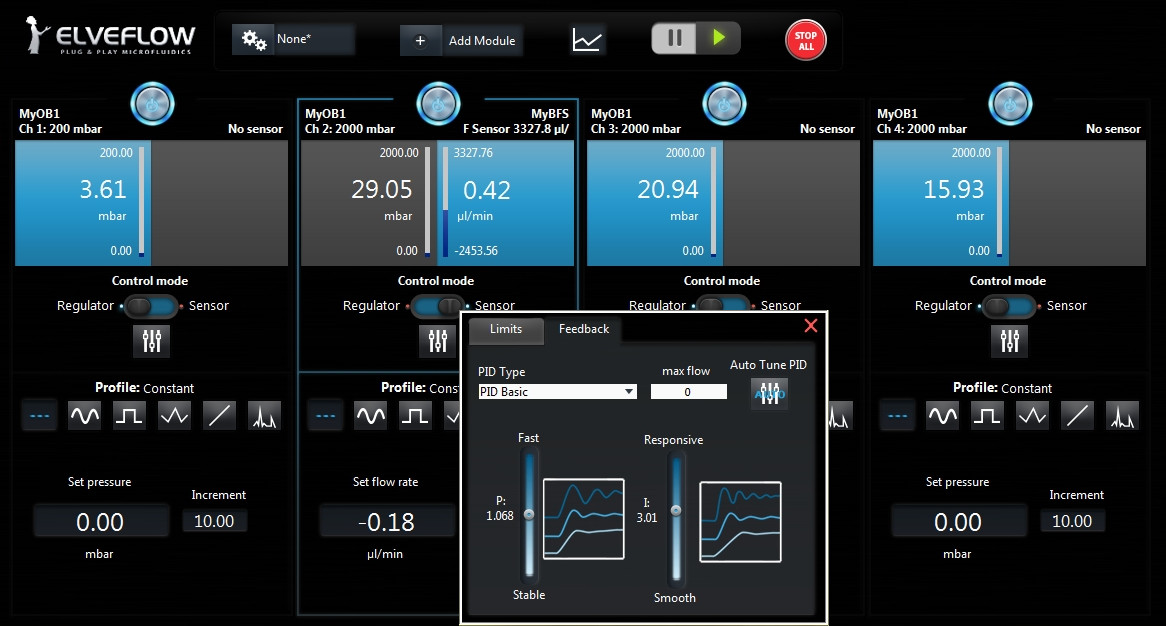Switch to the Limits tab
This screenshot has height=626, width=1166.
[x=506, y=329]
